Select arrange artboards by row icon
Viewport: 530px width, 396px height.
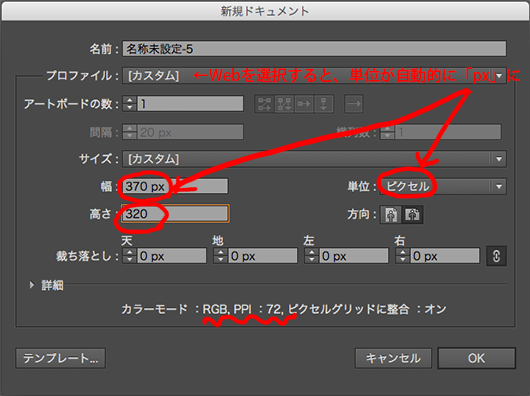click(304, 104)
